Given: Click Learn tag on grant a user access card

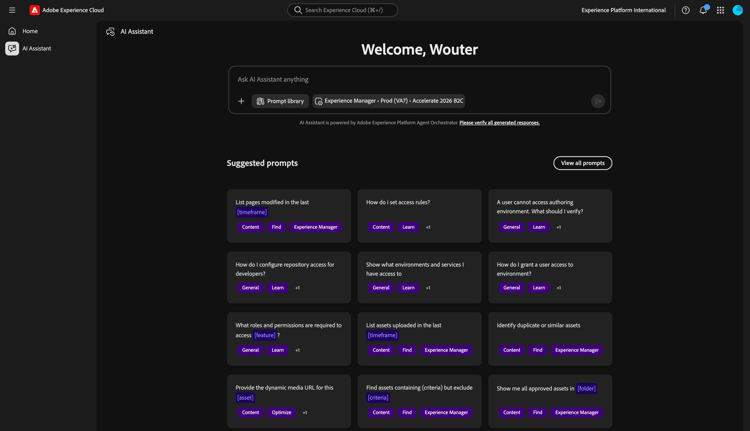Looking at the screenshot, I should tap(539, 288).
